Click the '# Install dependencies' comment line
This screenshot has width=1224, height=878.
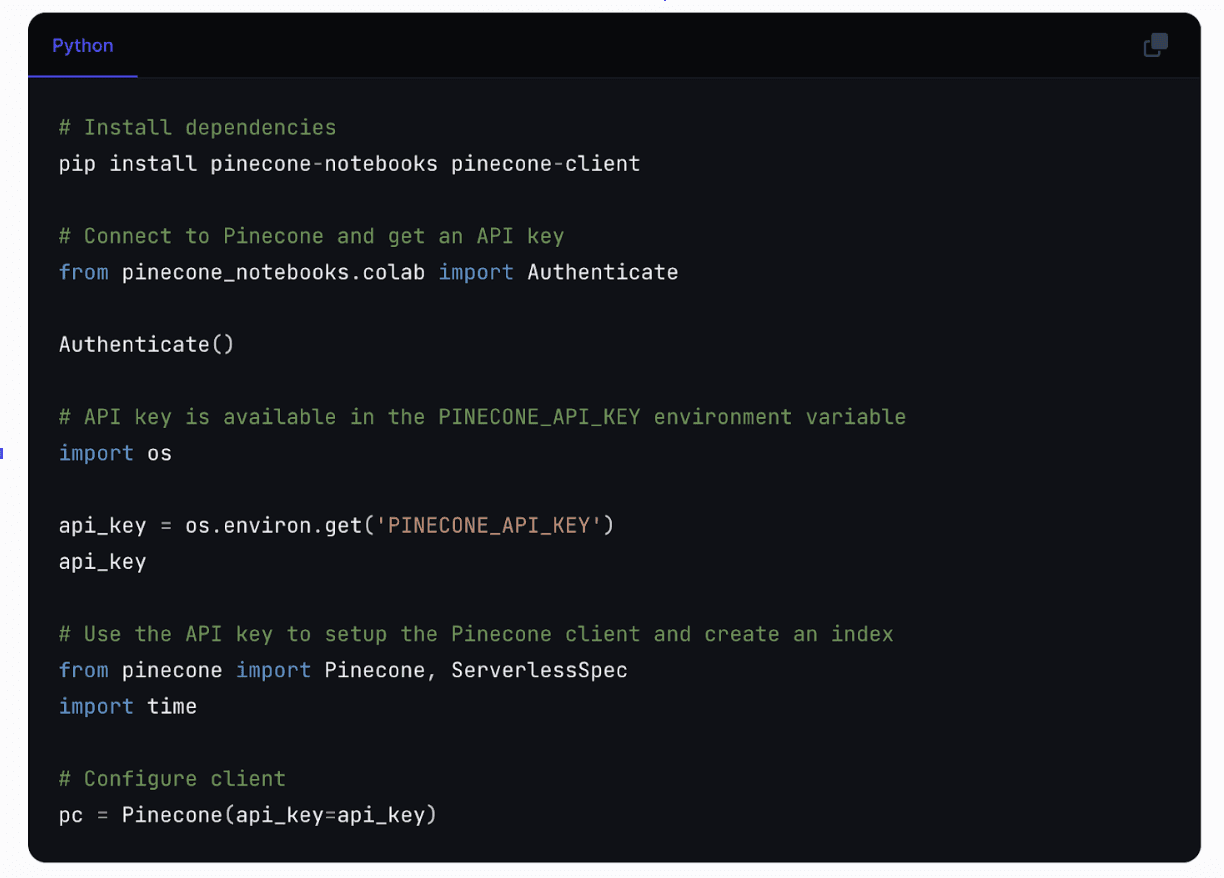(197, 128)
